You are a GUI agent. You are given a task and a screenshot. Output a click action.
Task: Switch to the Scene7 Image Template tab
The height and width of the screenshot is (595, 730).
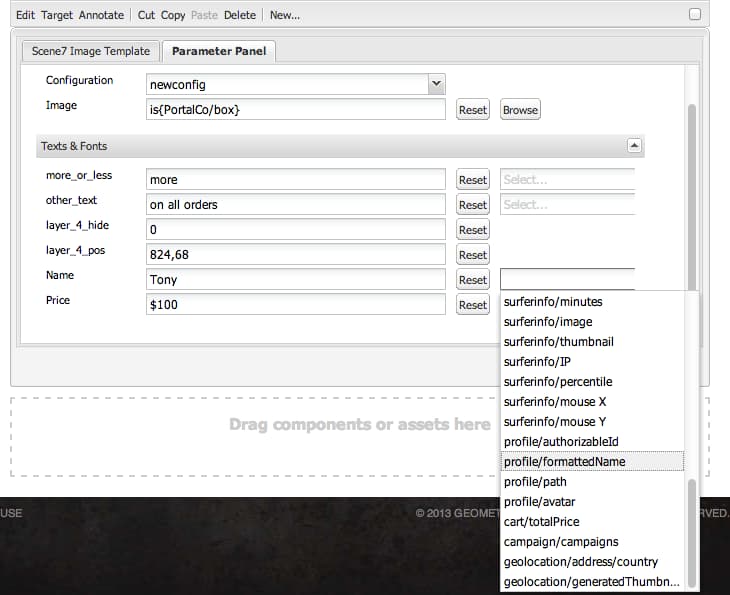tap(91, 51)
